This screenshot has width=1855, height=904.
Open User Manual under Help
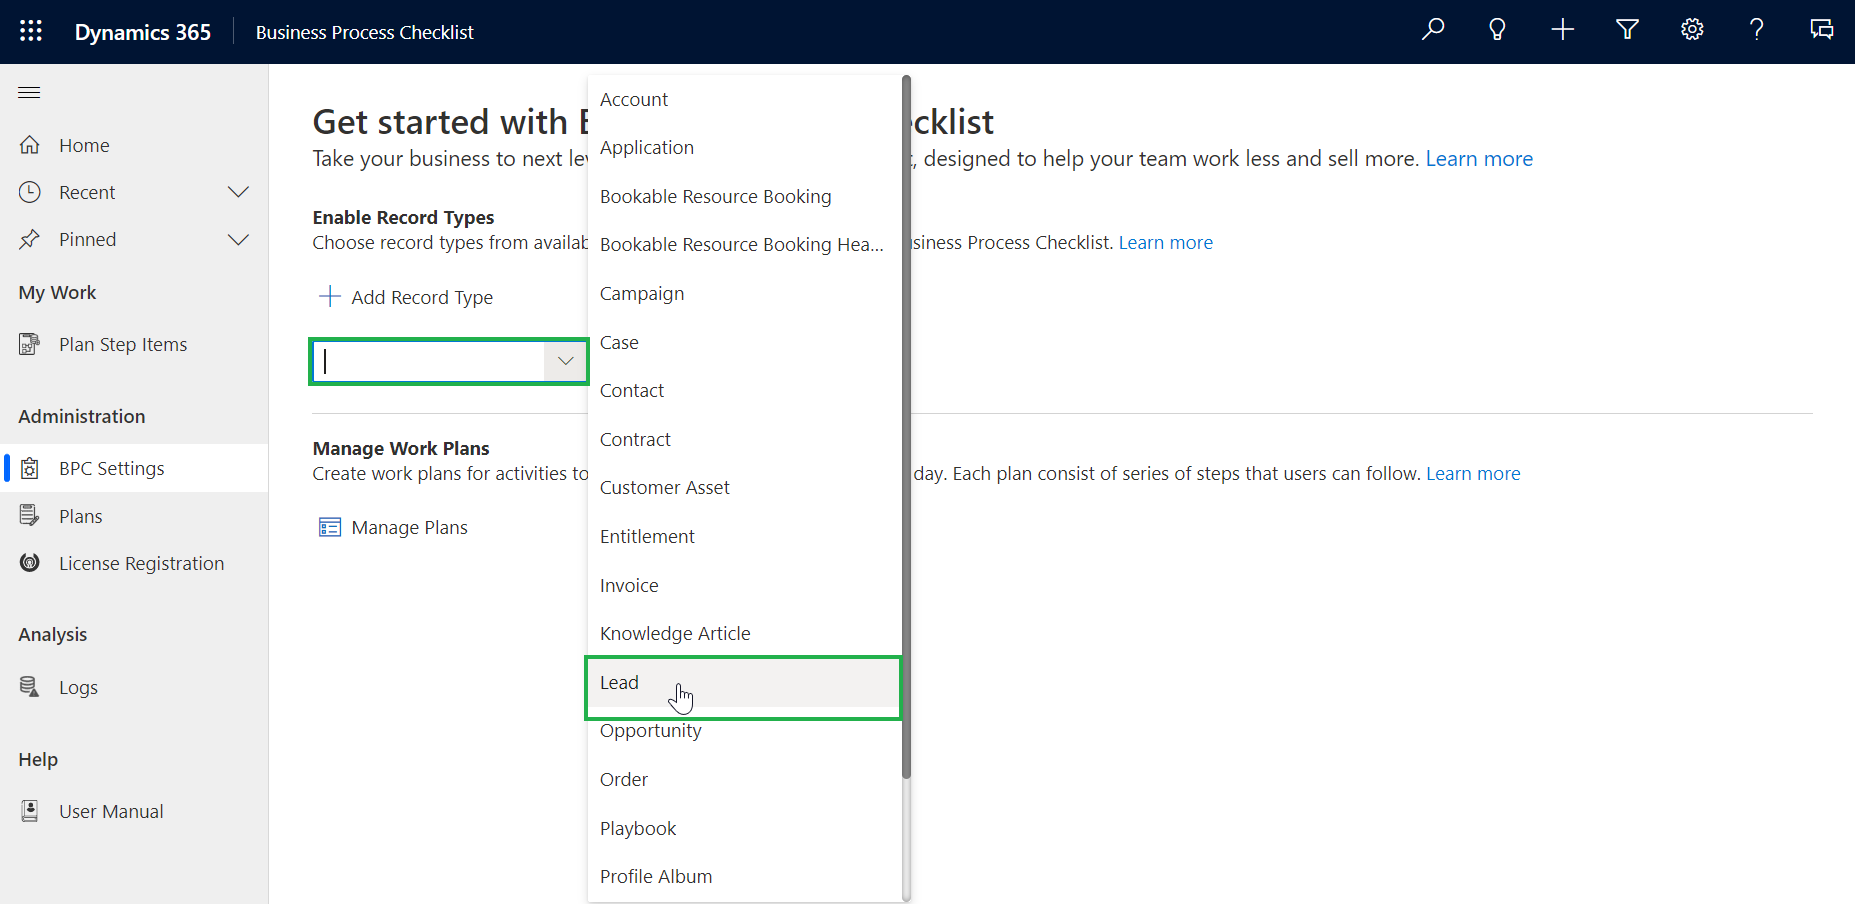tap(134, 811)
